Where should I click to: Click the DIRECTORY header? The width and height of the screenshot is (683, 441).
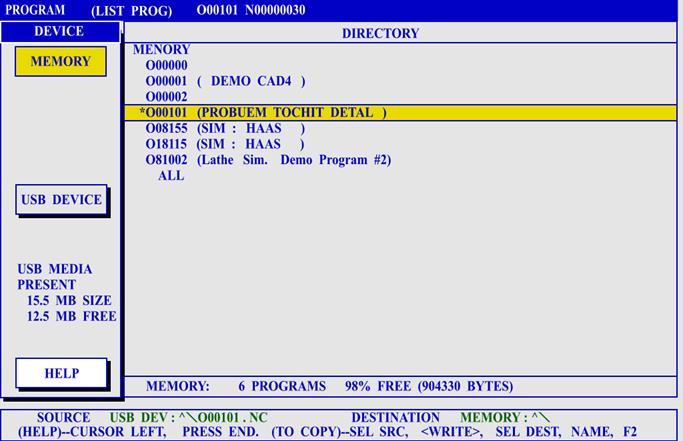coord(380,33)
